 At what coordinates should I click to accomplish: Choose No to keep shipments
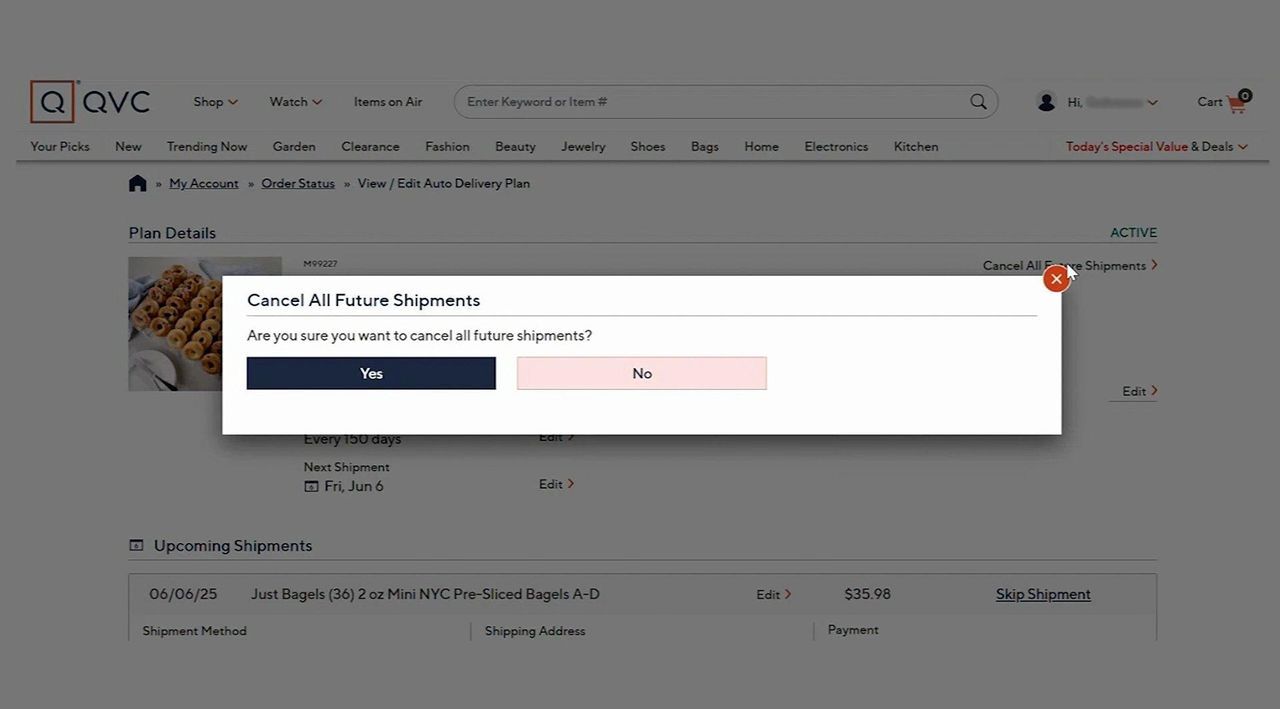642,373
